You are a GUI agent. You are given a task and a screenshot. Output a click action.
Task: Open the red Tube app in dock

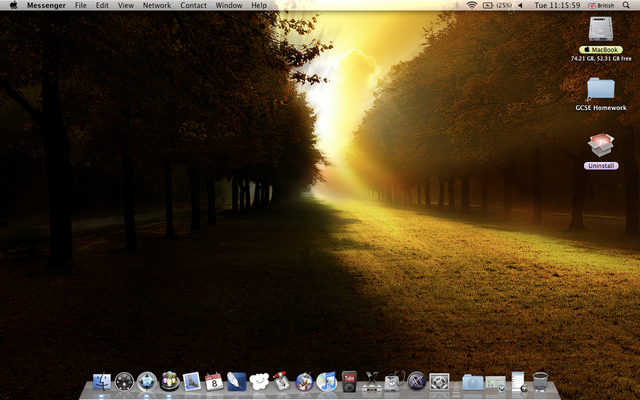pyautogui.click(x=349, y=381)
